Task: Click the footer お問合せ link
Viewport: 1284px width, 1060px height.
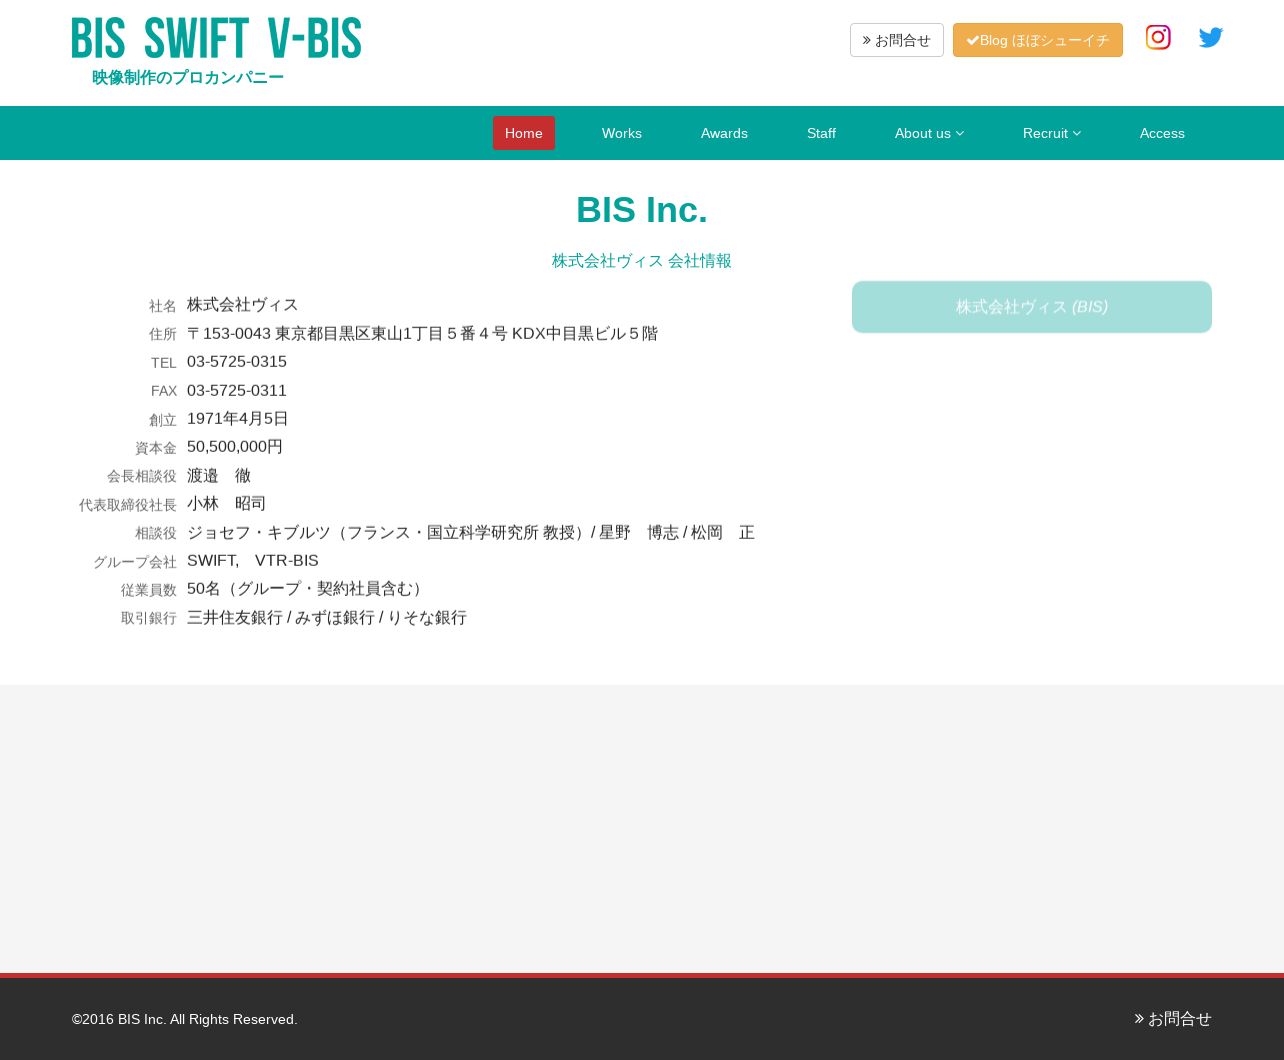Action: 1173,1019
